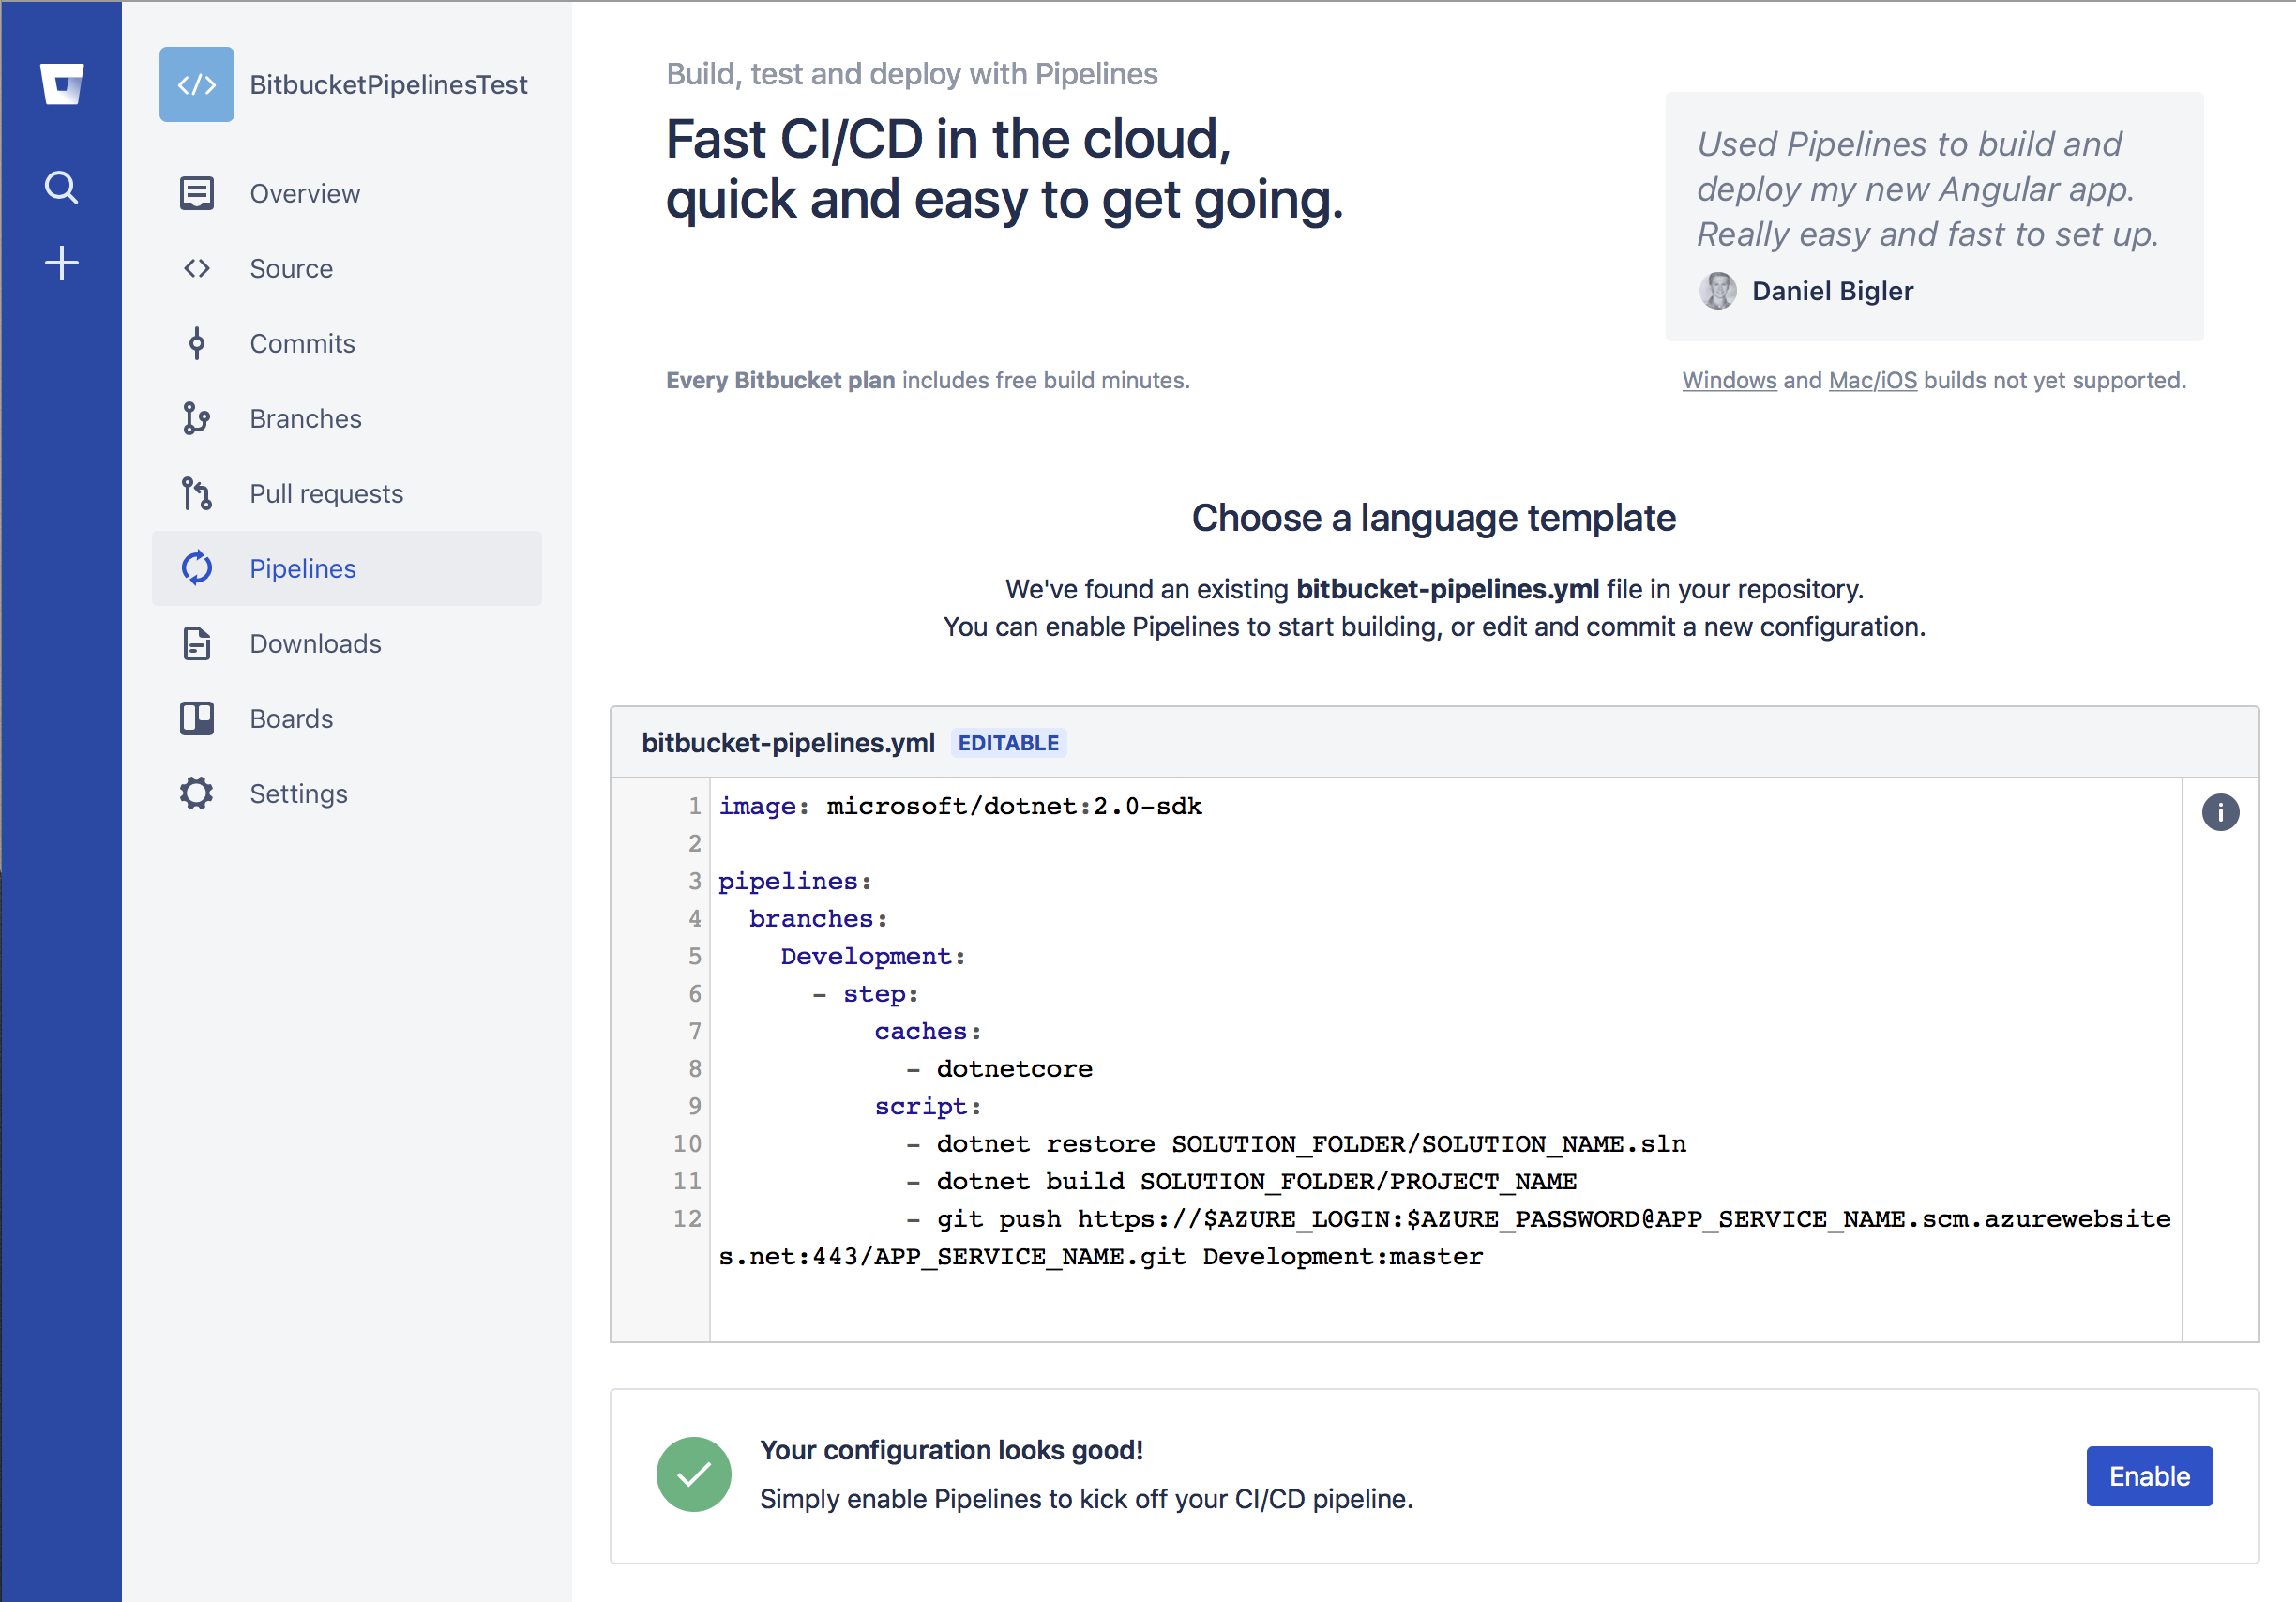Click the dotnetcore line in editor
The width and height of the screenshot is (2296, 1602).
[999, 1069]
